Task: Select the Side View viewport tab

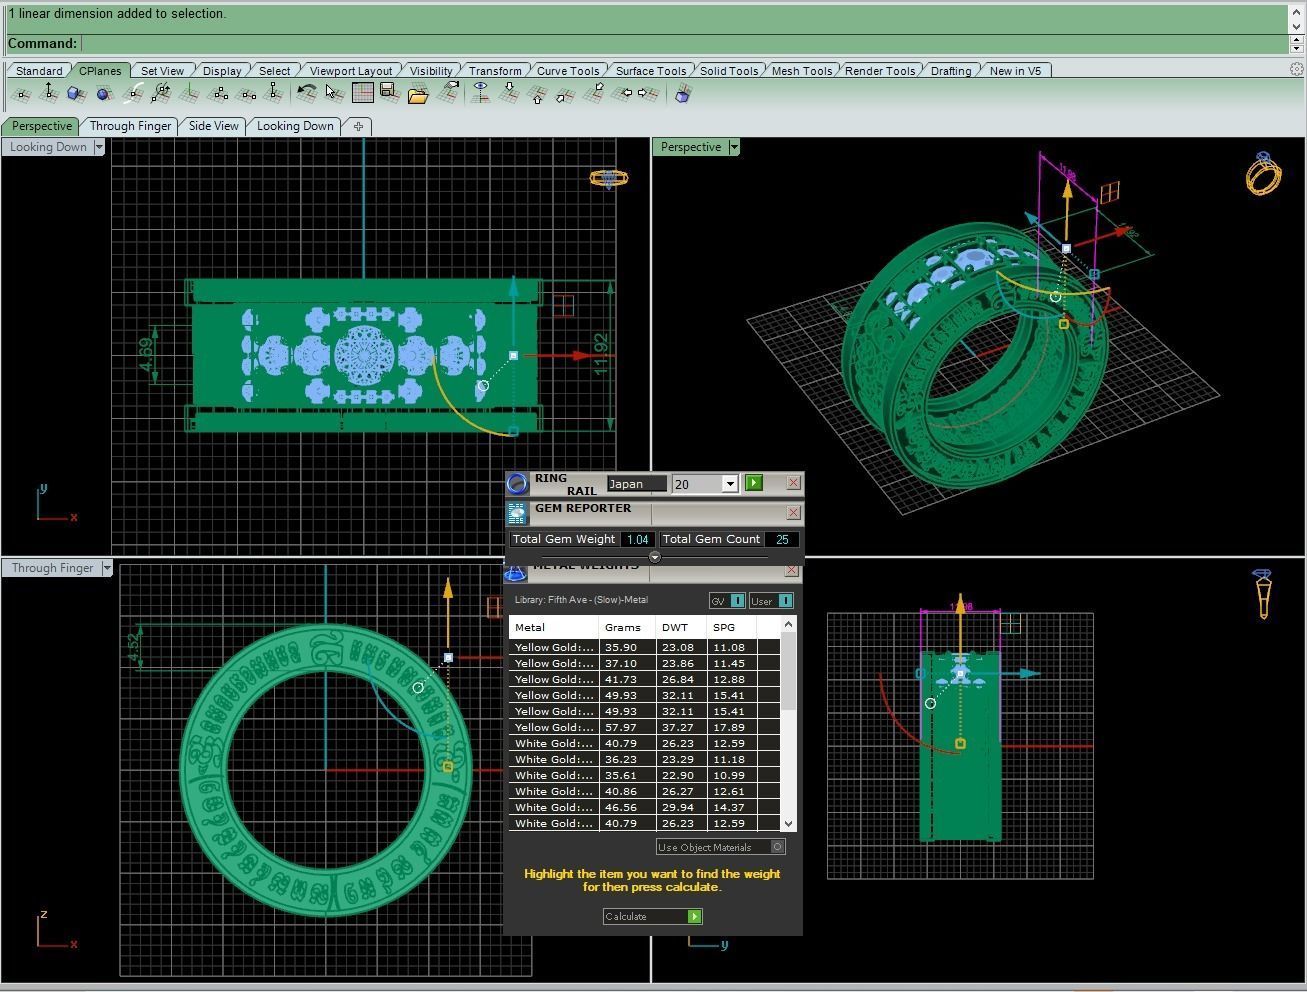Action: [x=214, y=126]
